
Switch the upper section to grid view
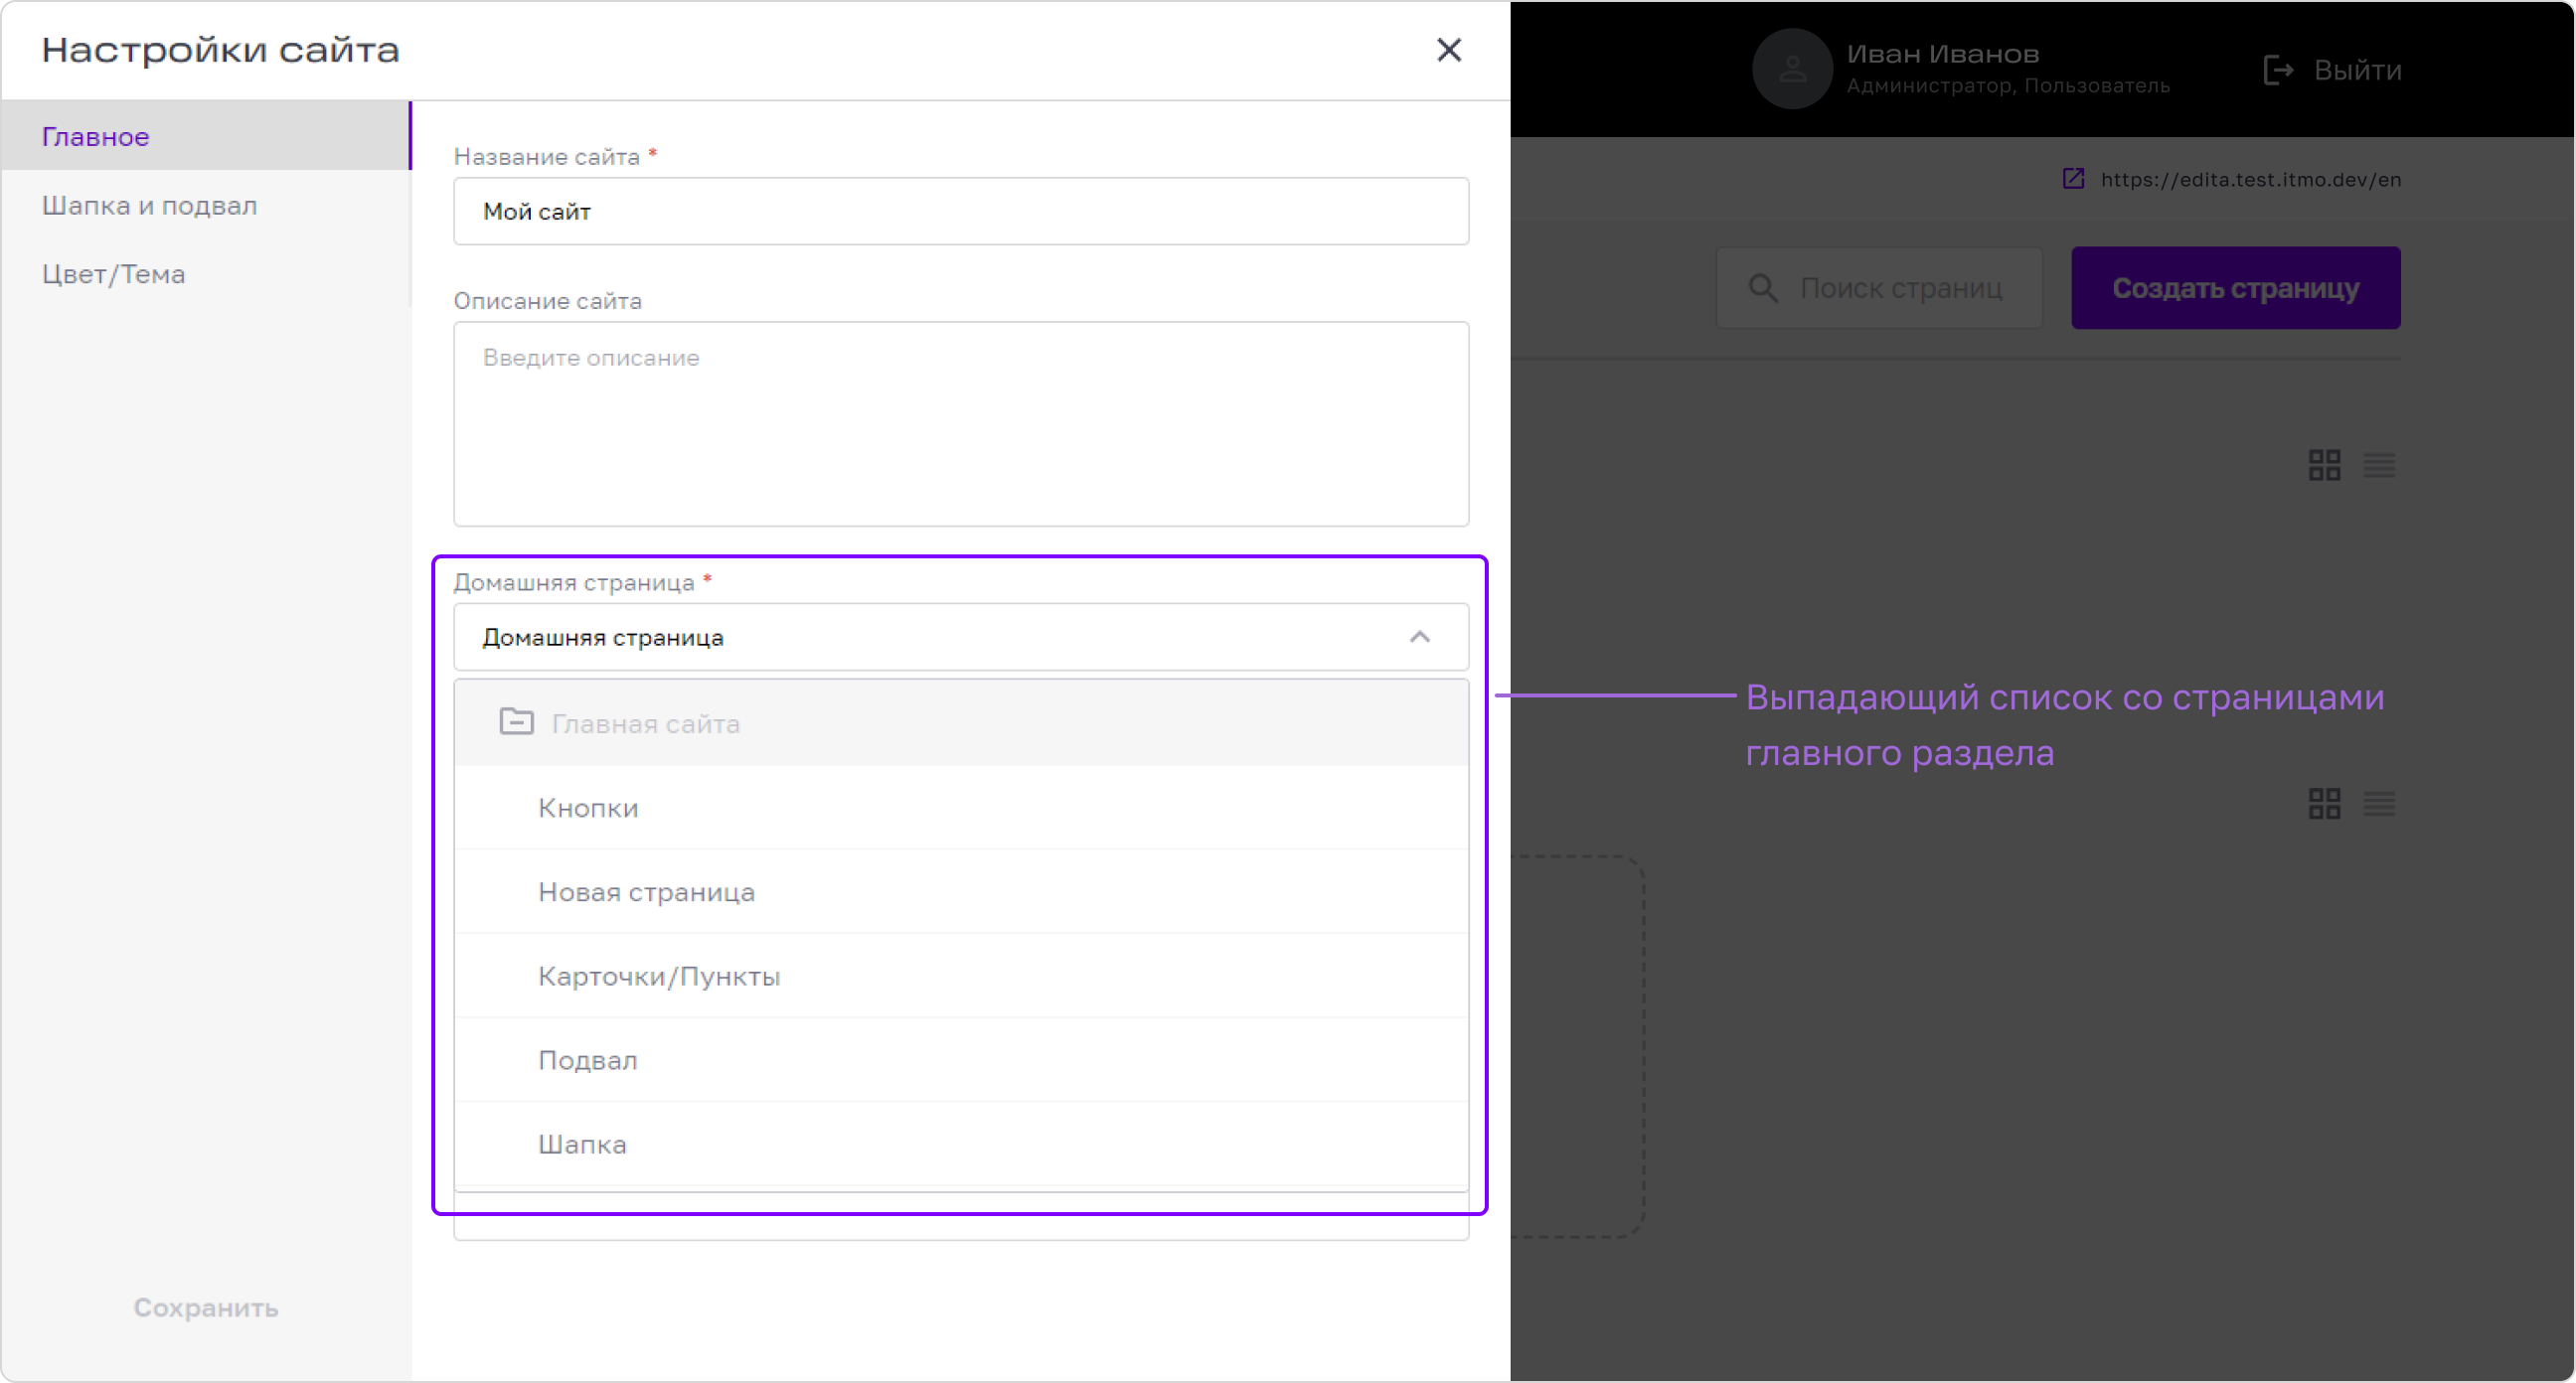(2324, 465)
